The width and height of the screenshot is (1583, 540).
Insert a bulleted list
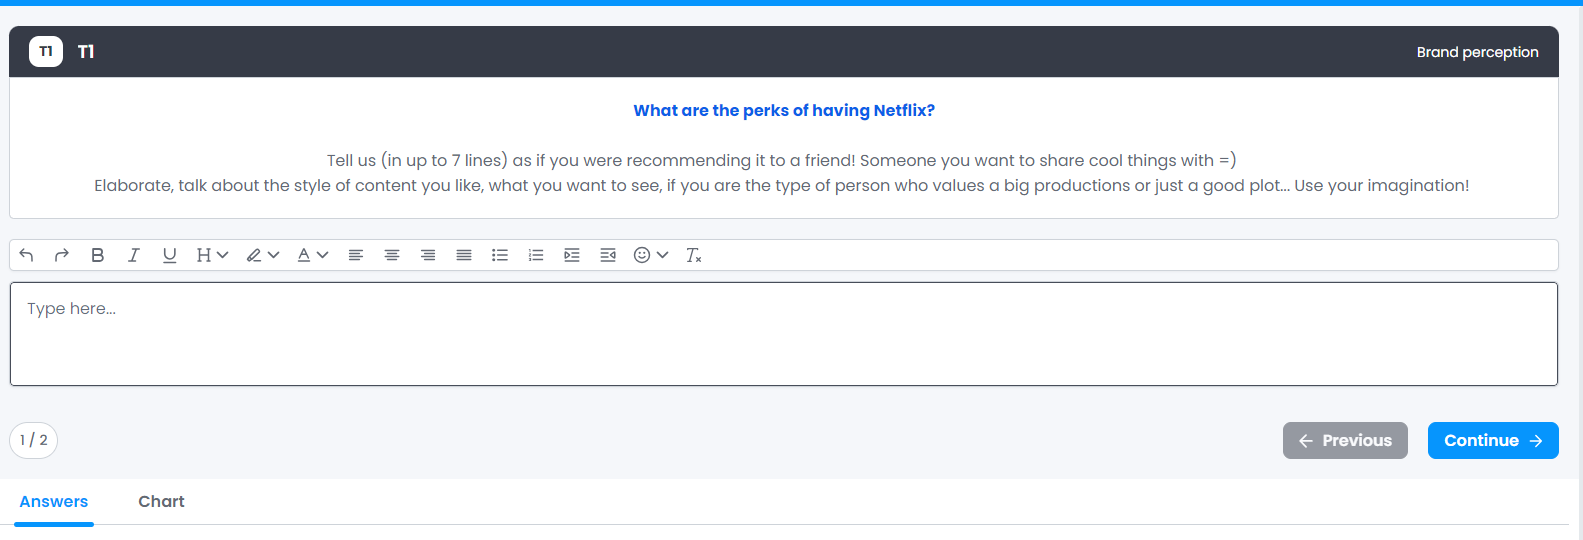(x=500, y=255)
